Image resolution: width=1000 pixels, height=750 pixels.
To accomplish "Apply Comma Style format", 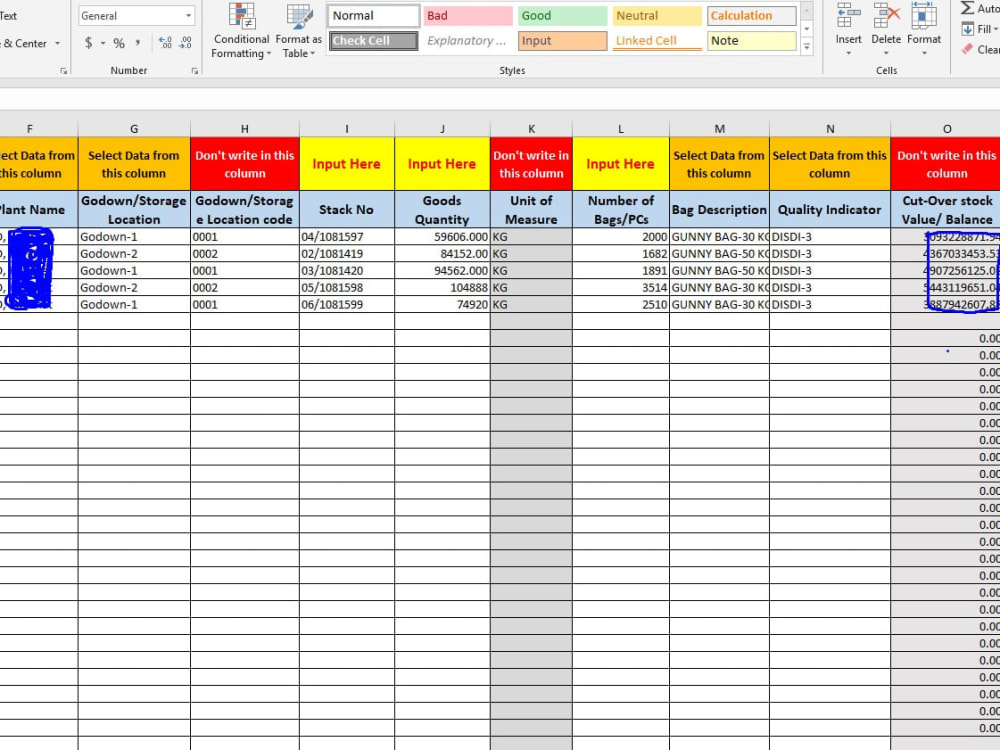I will 138,43.
